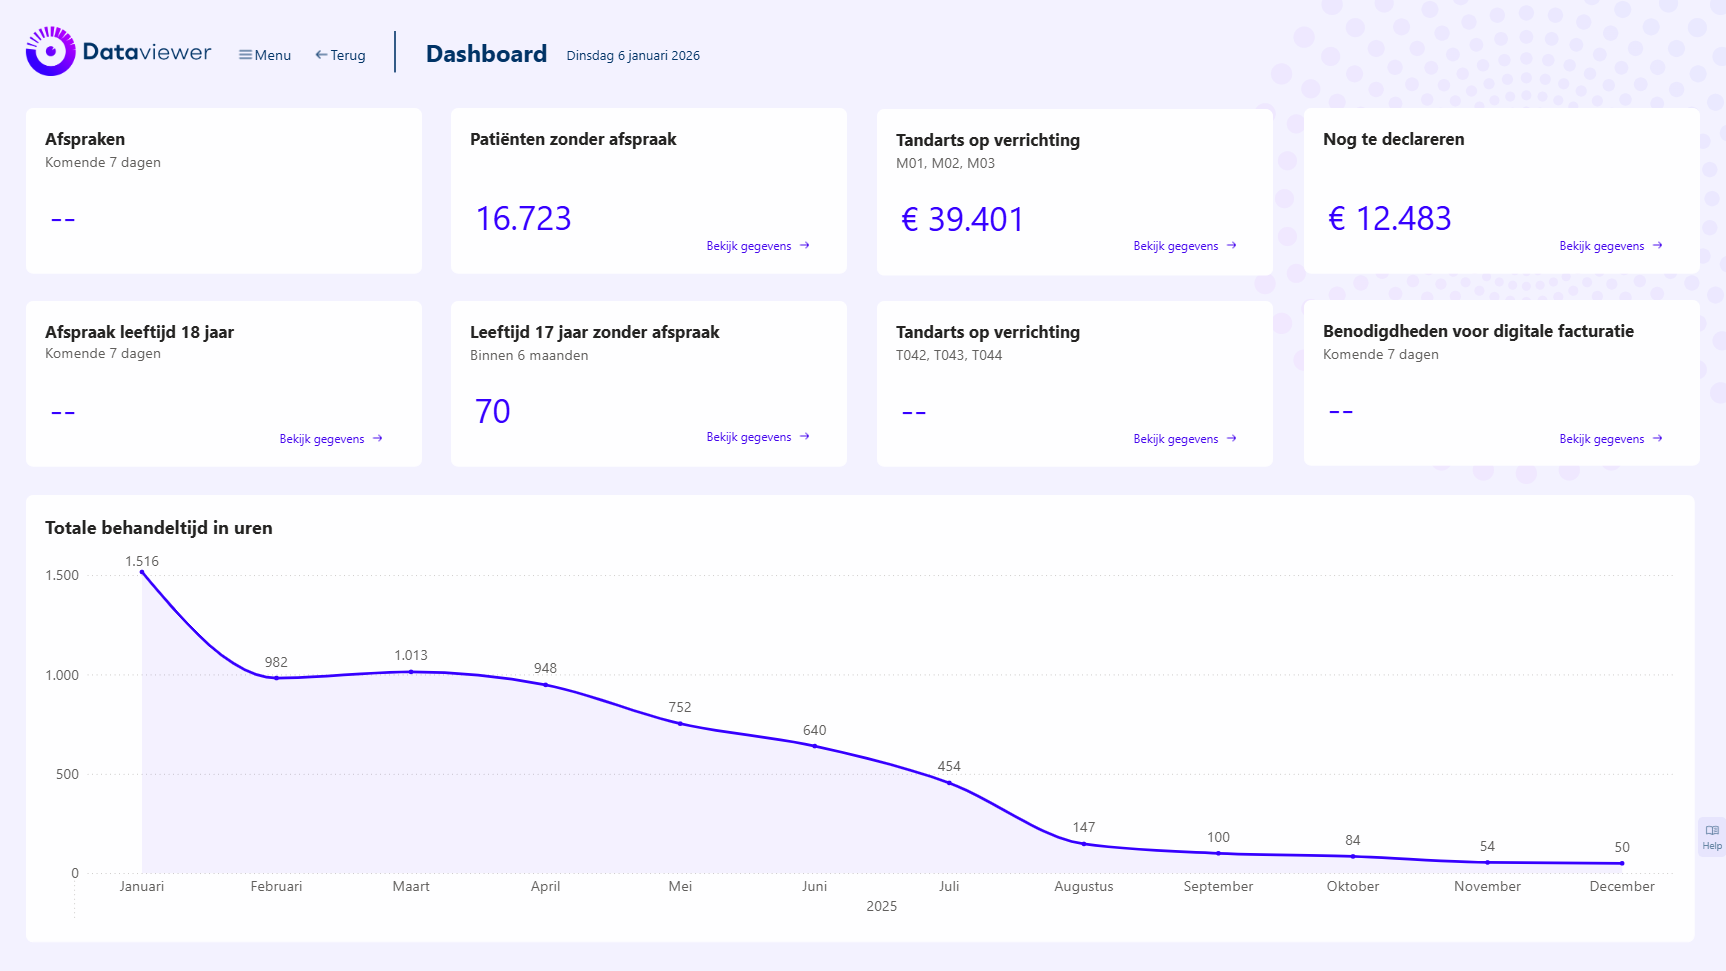
Task: Select the Augustus data point at 147
Action: point(1083,844)
